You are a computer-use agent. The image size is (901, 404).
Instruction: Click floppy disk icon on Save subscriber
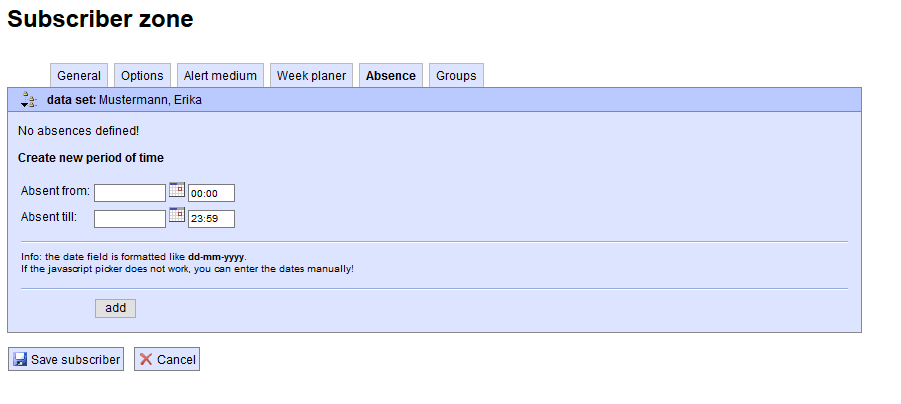20,359
